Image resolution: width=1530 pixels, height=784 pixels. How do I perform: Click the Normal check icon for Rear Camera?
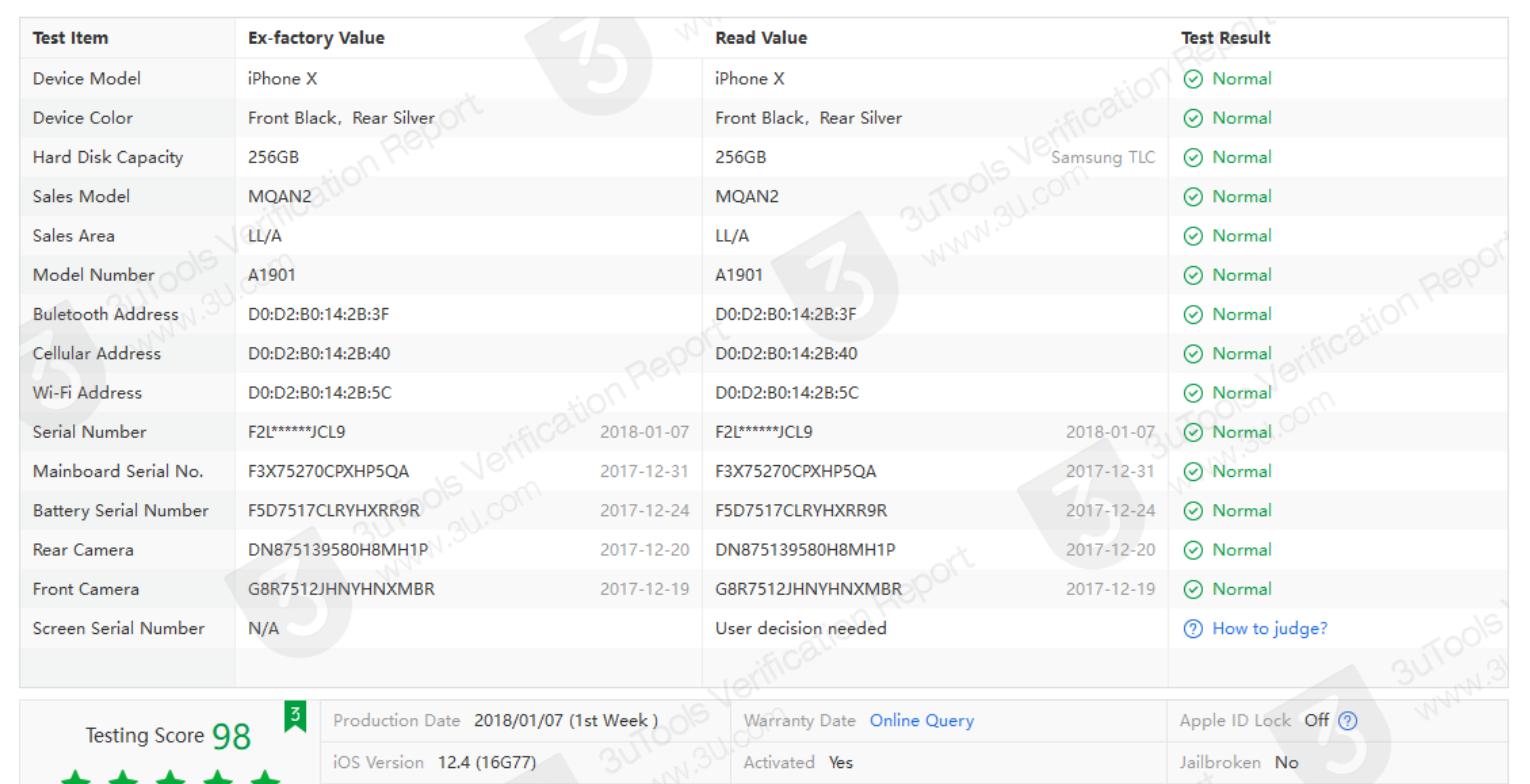[x=1192, y=550]
